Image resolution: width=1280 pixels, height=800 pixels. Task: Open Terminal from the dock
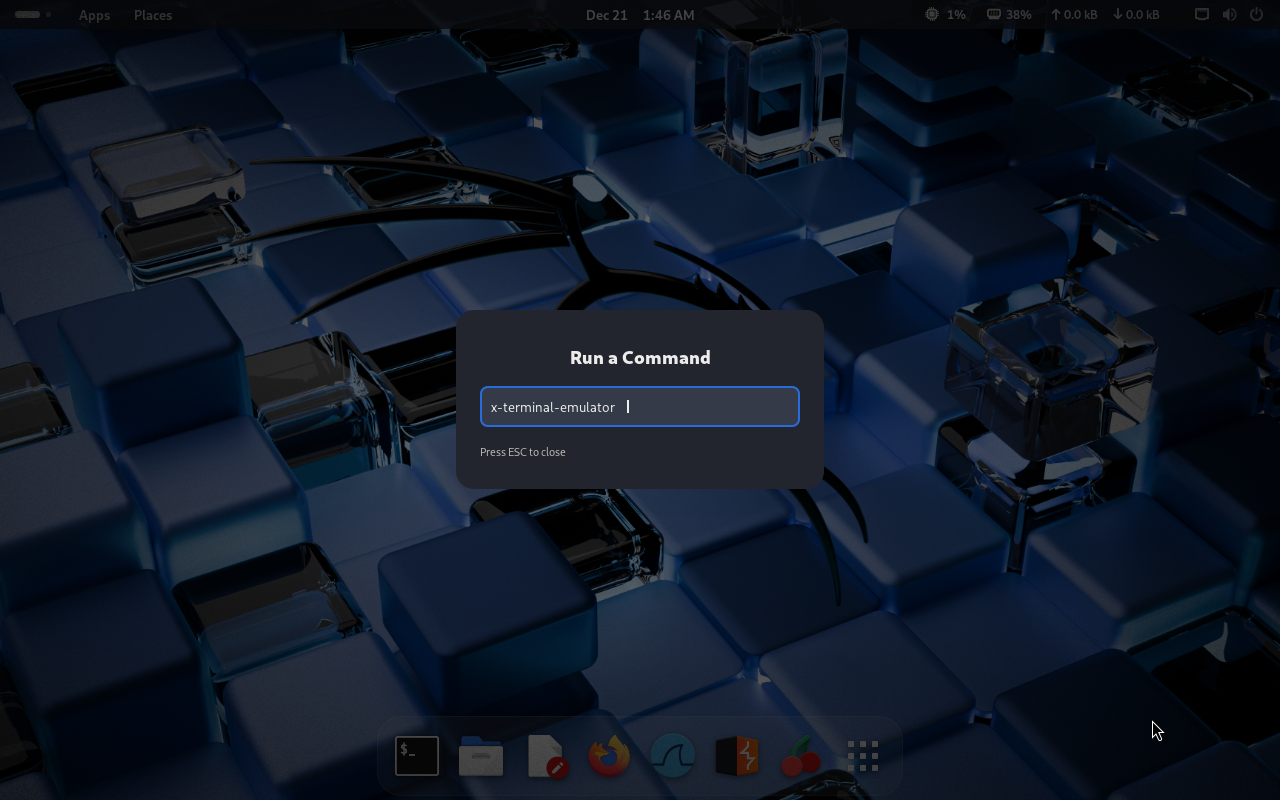417,756
